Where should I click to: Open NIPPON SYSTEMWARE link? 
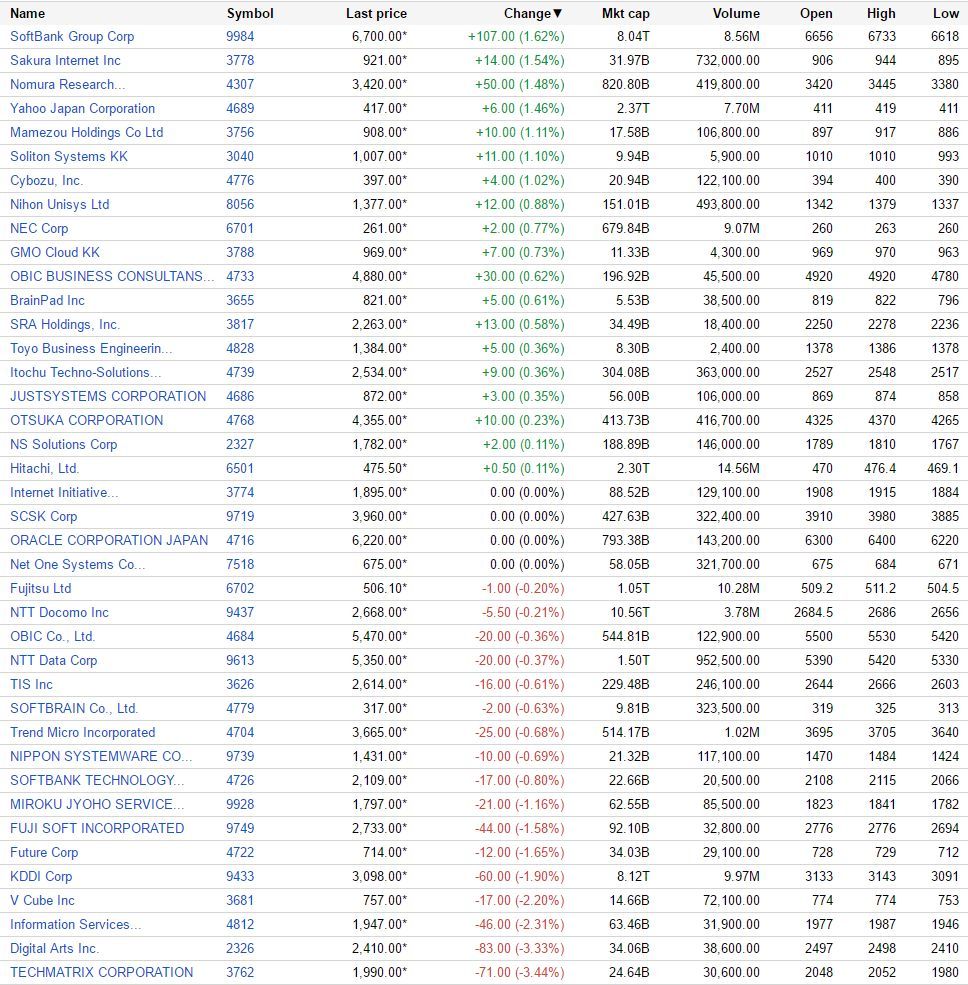101,756
